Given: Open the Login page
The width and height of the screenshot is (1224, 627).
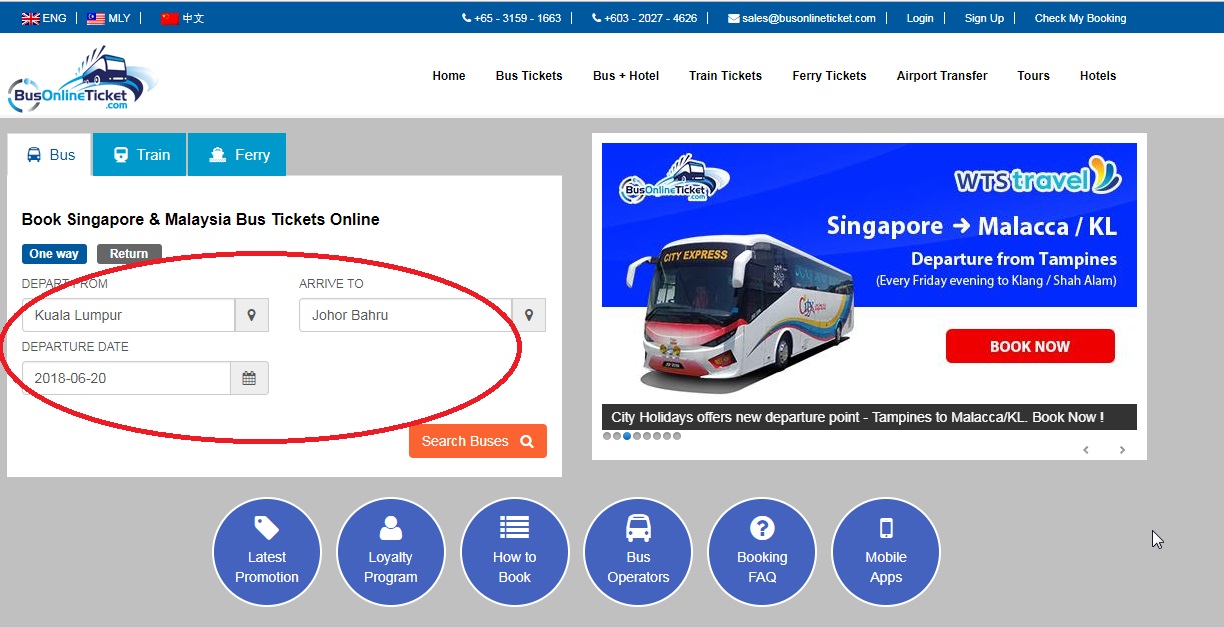Looking at the screenshot, I should (920, 18).
